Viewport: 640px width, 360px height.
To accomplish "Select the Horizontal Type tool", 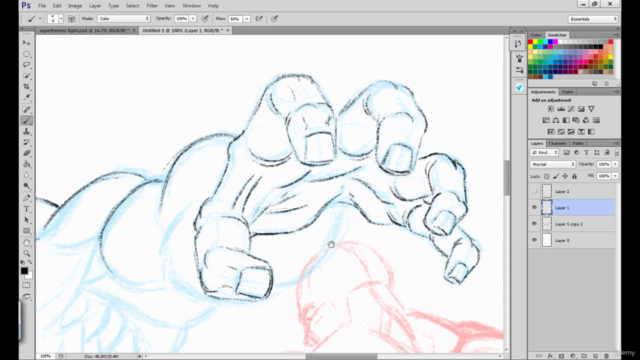I will [x=27, y=209].
